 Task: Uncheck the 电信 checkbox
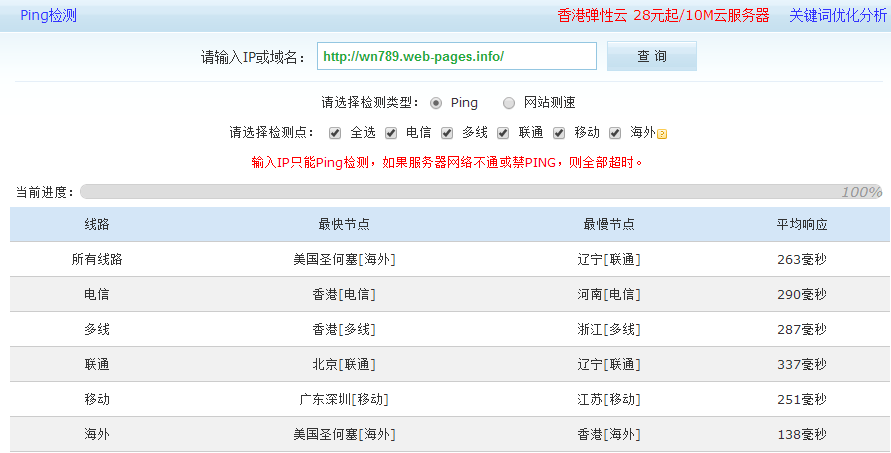391,133
